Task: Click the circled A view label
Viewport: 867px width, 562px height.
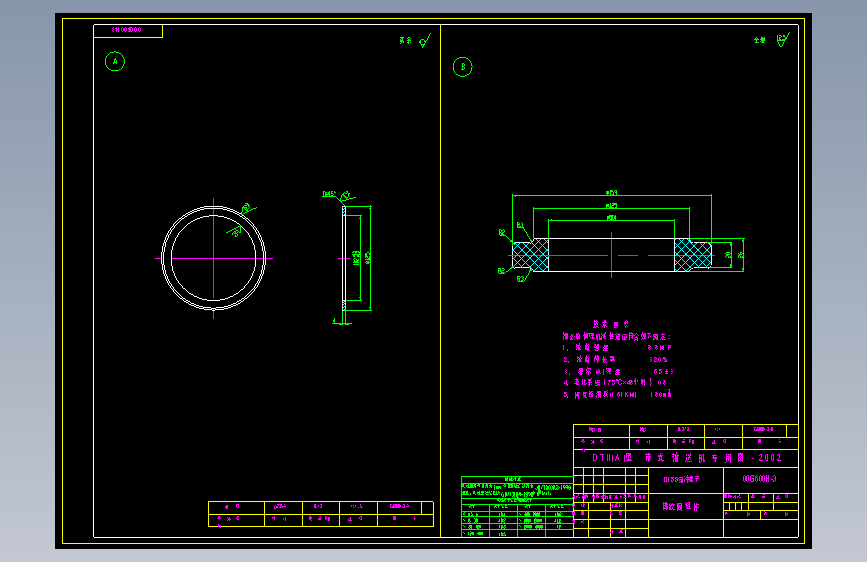Action: coord(115,61)
